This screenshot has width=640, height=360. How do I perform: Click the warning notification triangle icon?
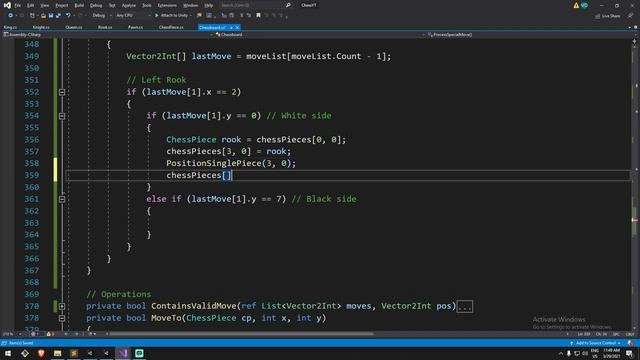(x=576, y=5)
